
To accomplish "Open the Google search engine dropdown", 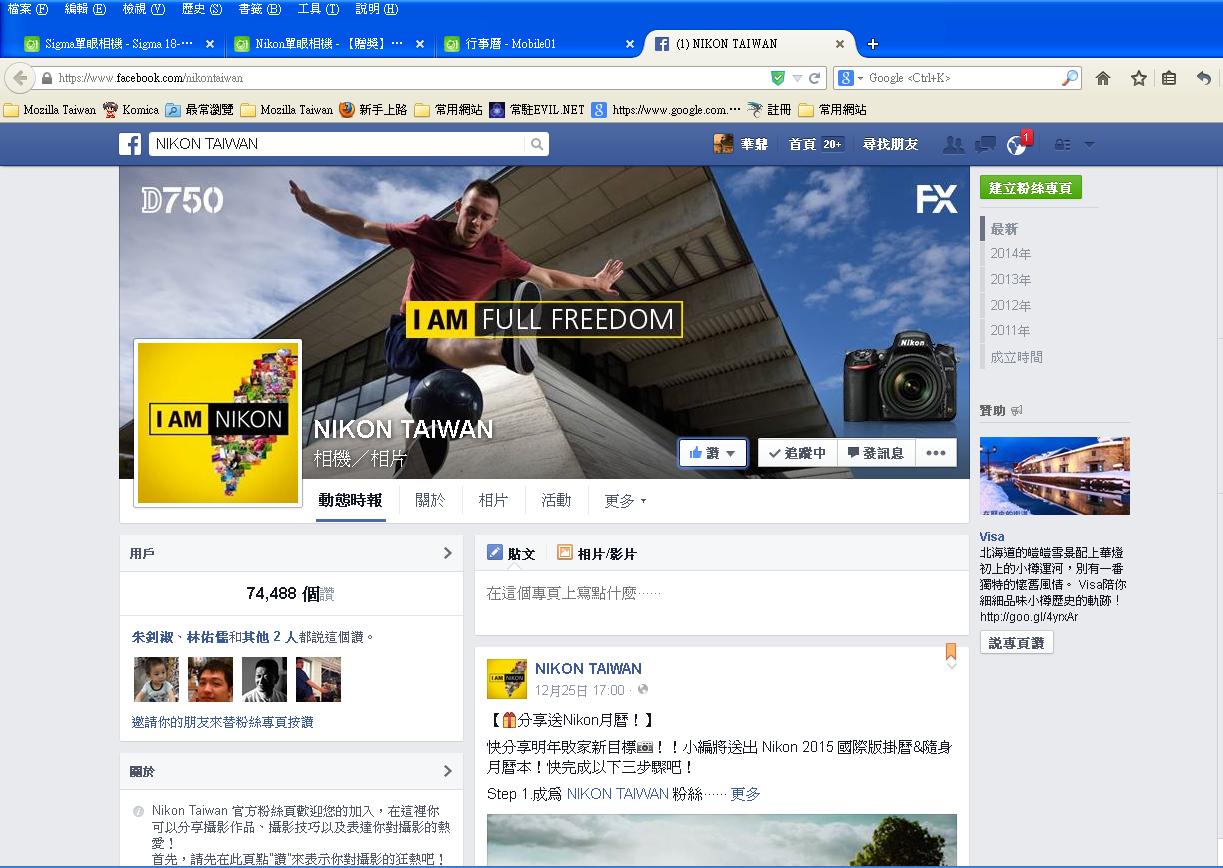I will coord(849,78).
